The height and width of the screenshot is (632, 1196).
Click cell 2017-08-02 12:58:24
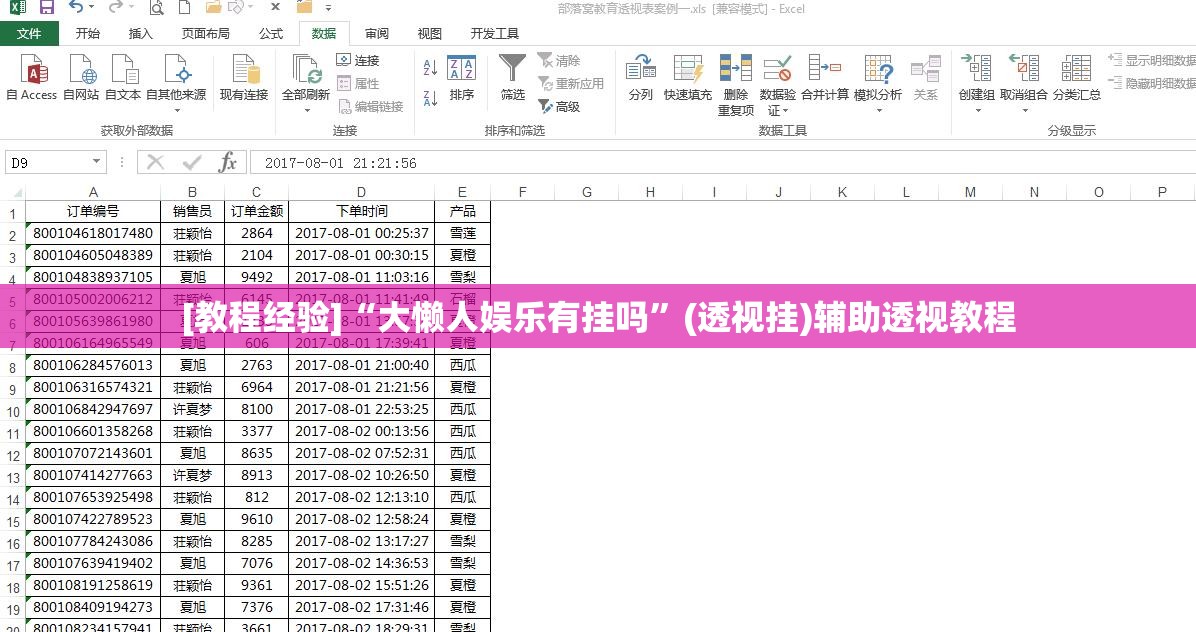(362, 519)
